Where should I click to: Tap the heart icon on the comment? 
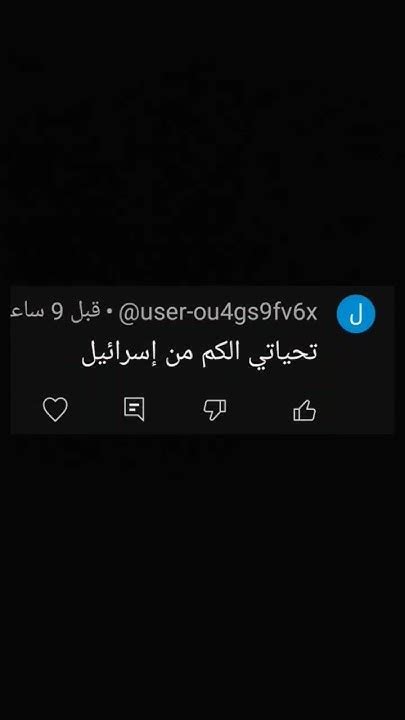tap(55, 409)
